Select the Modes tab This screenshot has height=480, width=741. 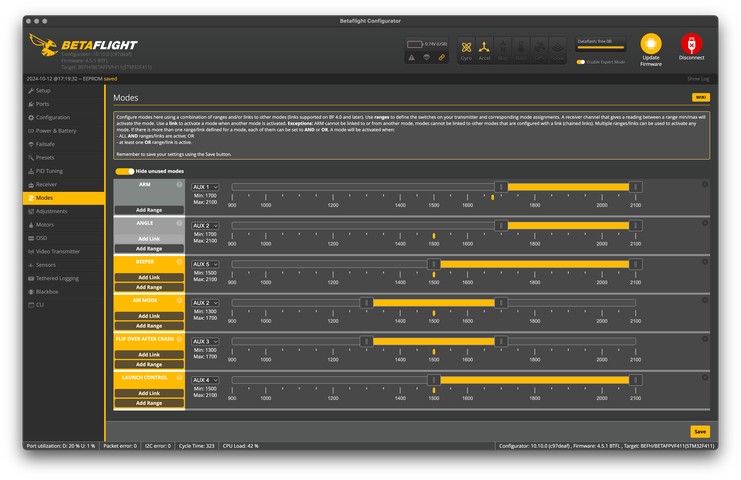(x=63, y=198)
